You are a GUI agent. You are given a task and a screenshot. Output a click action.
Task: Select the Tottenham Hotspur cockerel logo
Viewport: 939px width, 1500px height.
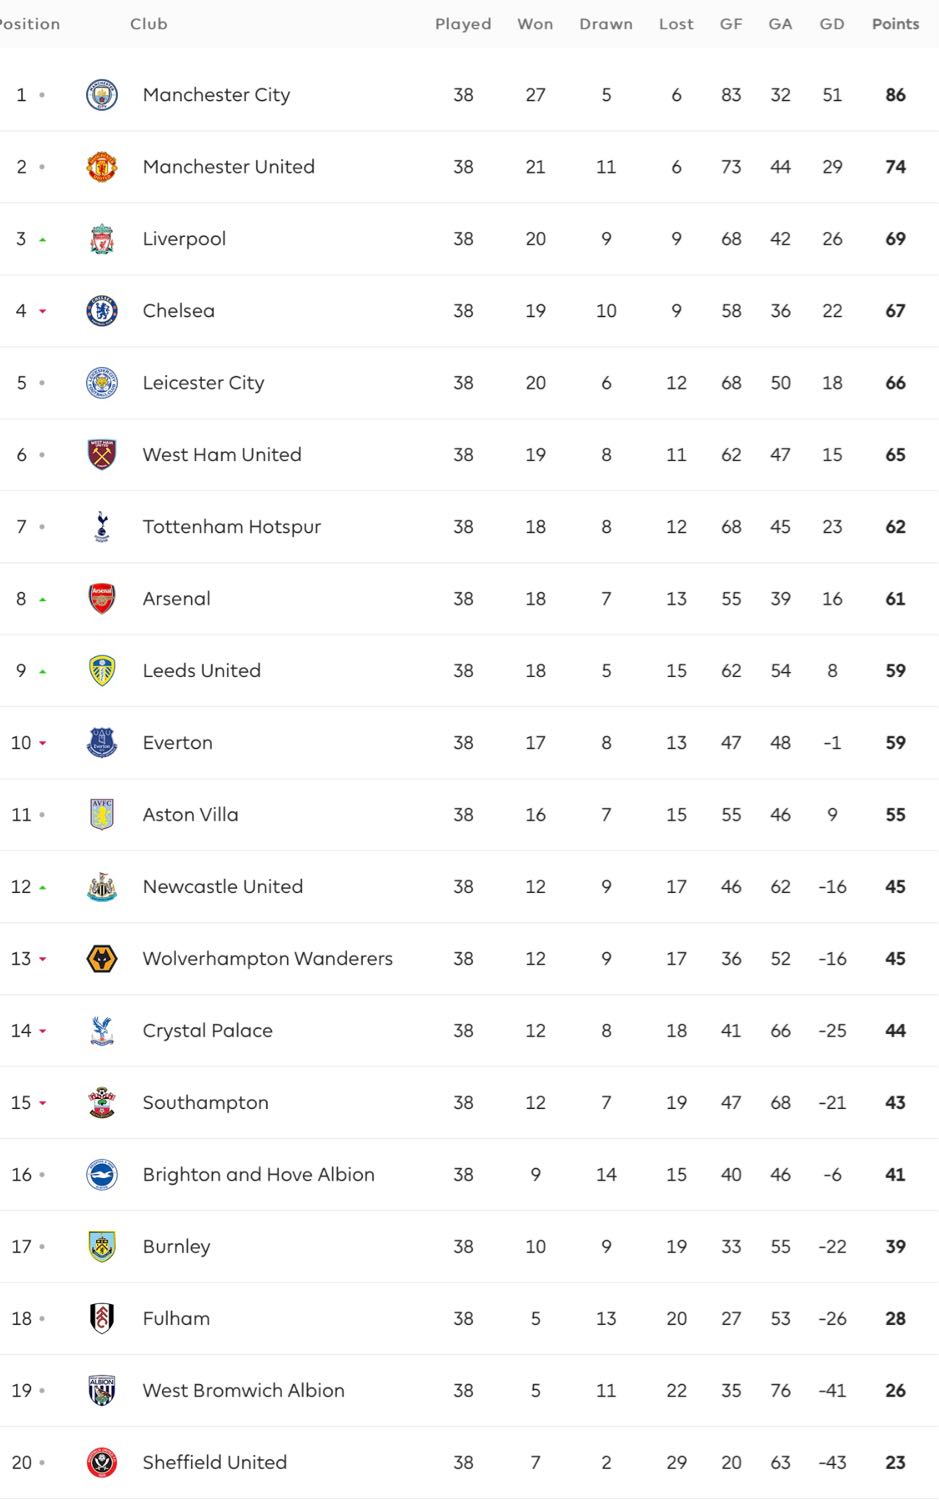point(102,527)
